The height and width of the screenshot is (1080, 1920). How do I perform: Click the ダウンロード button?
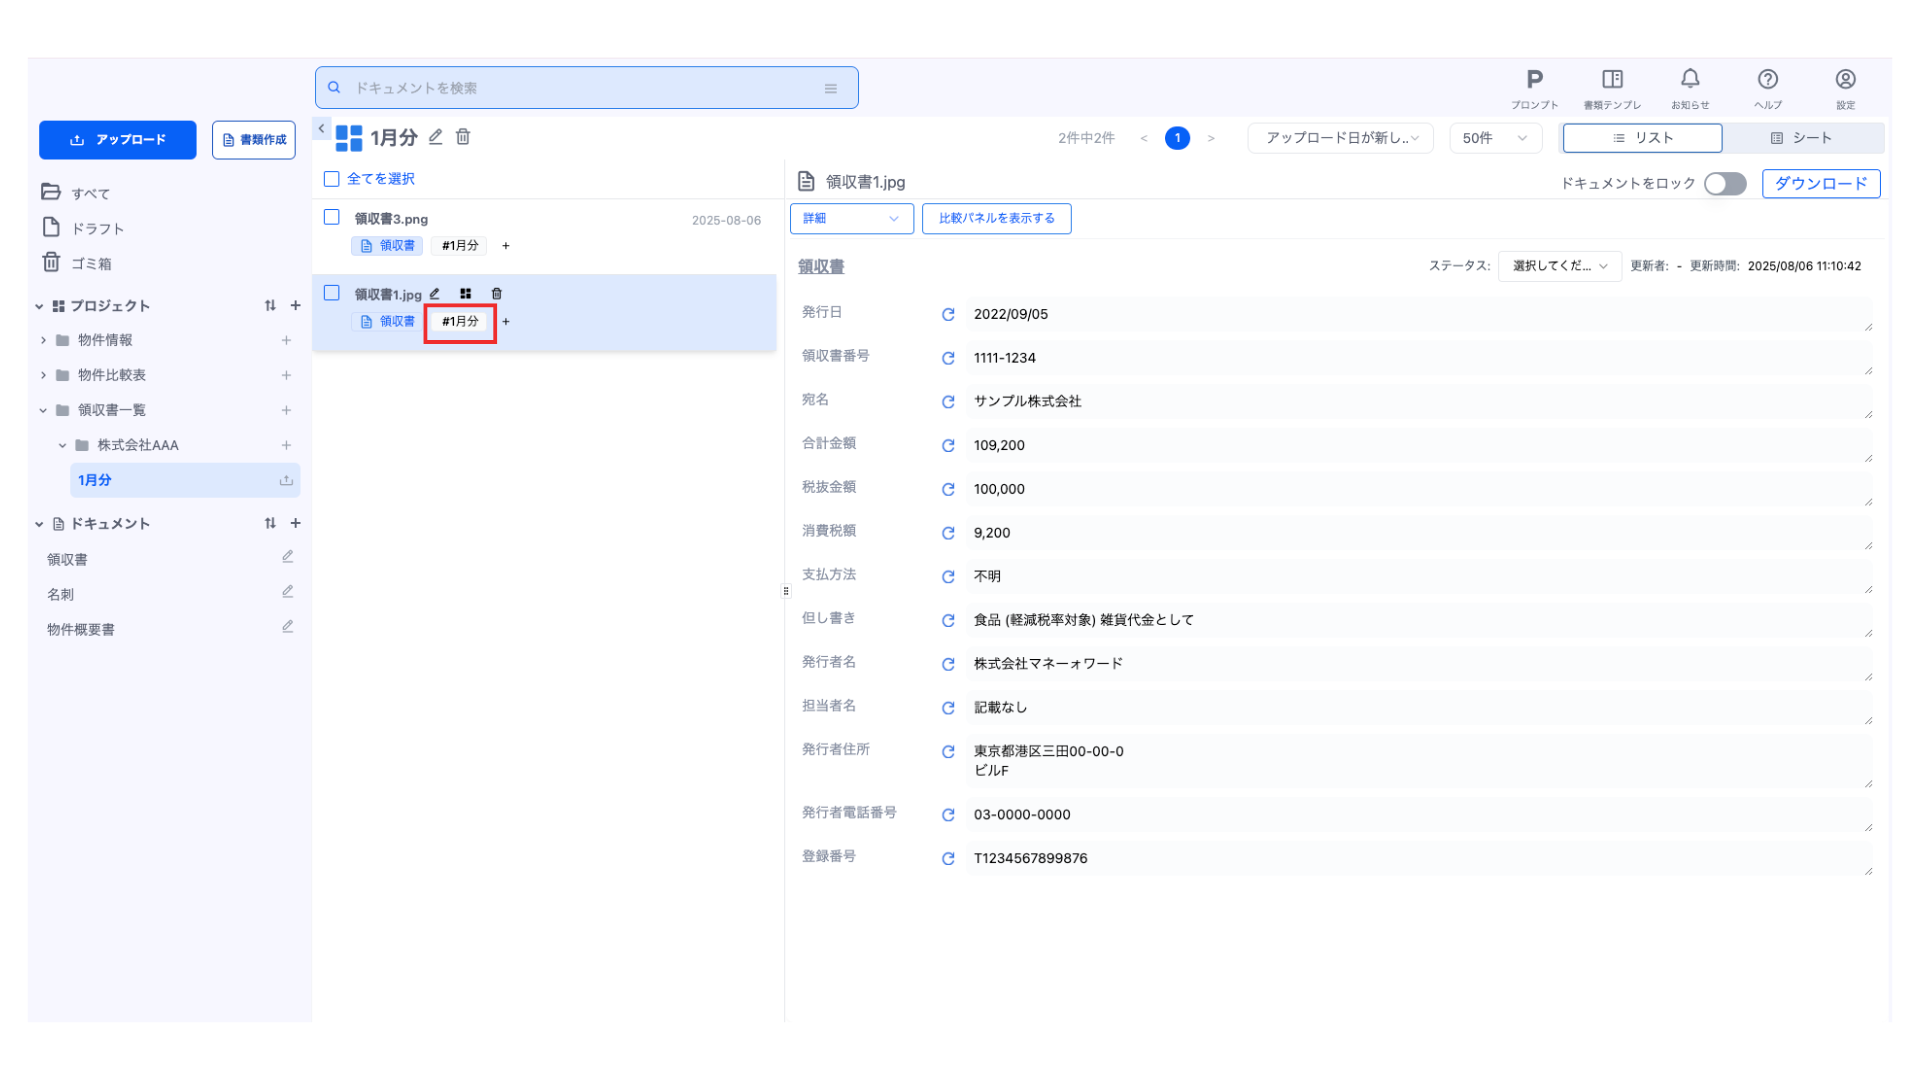point(1820,184)
